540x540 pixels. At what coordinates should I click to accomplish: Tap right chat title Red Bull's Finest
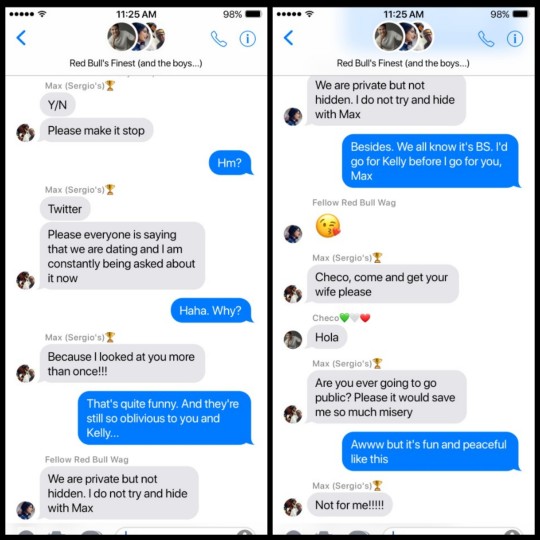click(403, 63)
